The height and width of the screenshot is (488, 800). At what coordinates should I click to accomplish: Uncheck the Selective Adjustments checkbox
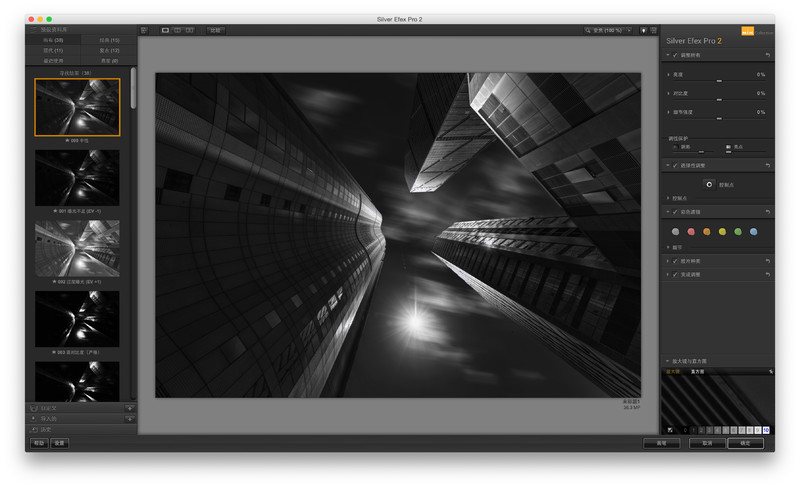click(675, 165)
